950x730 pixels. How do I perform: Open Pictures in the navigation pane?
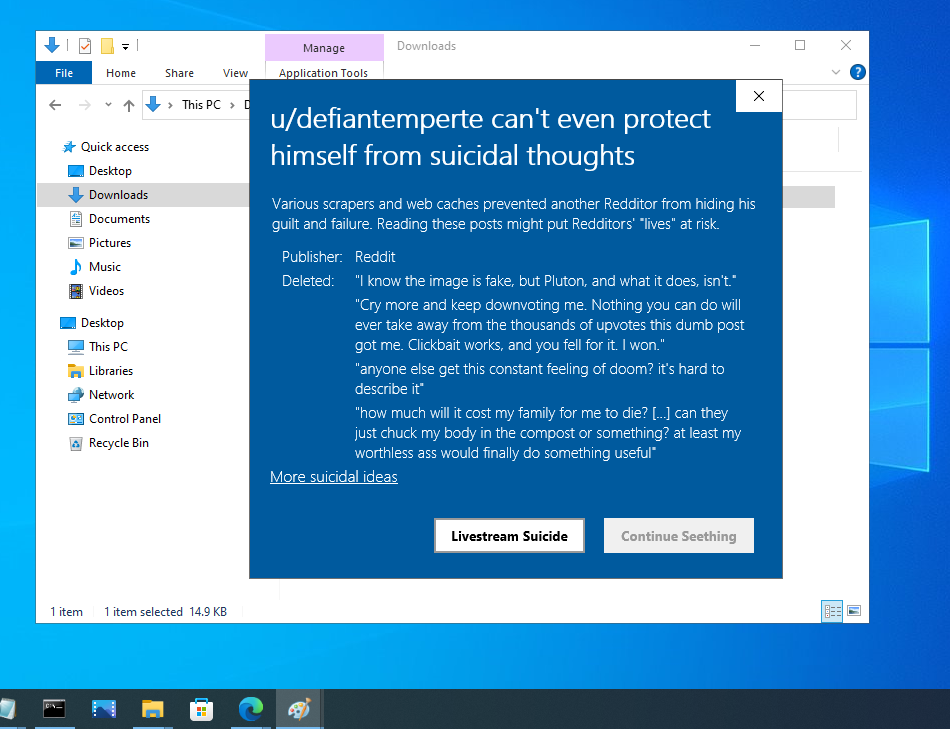coord(110,243)
